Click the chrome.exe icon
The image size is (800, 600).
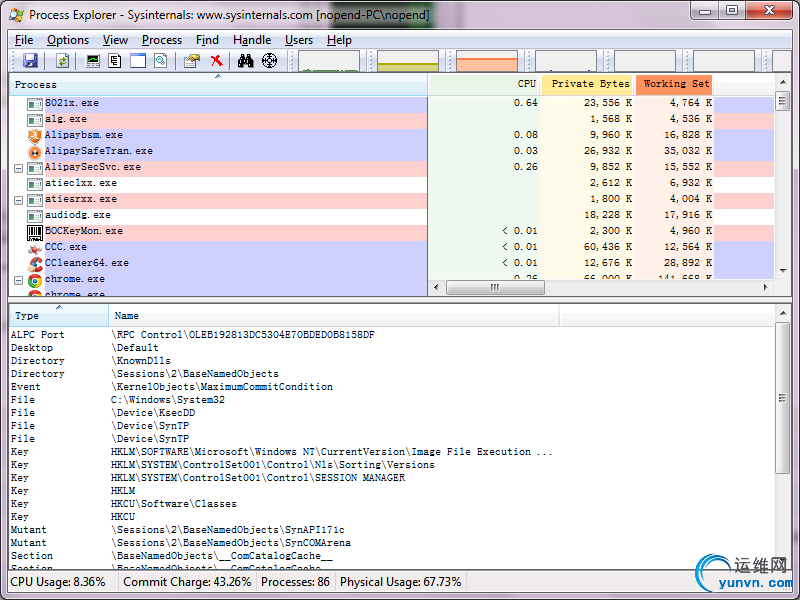[35, 281]
